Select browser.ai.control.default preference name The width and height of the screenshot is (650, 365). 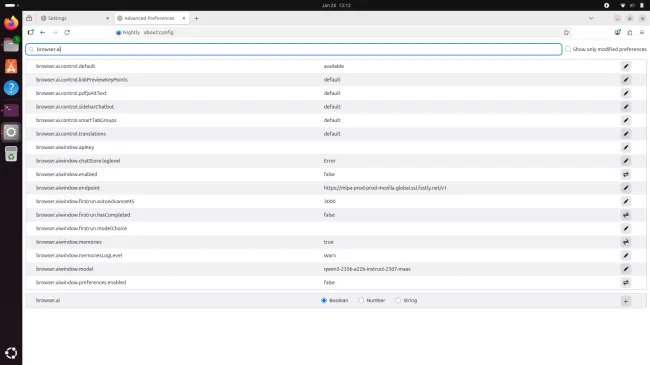pos(65,66)
